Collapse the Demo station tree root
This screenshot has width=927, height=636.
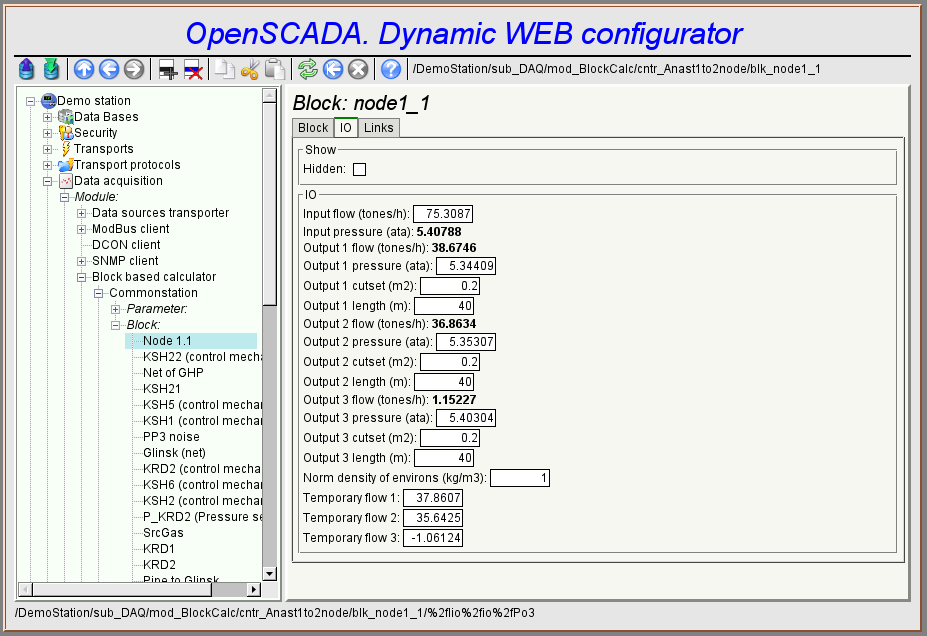(30, 102)
